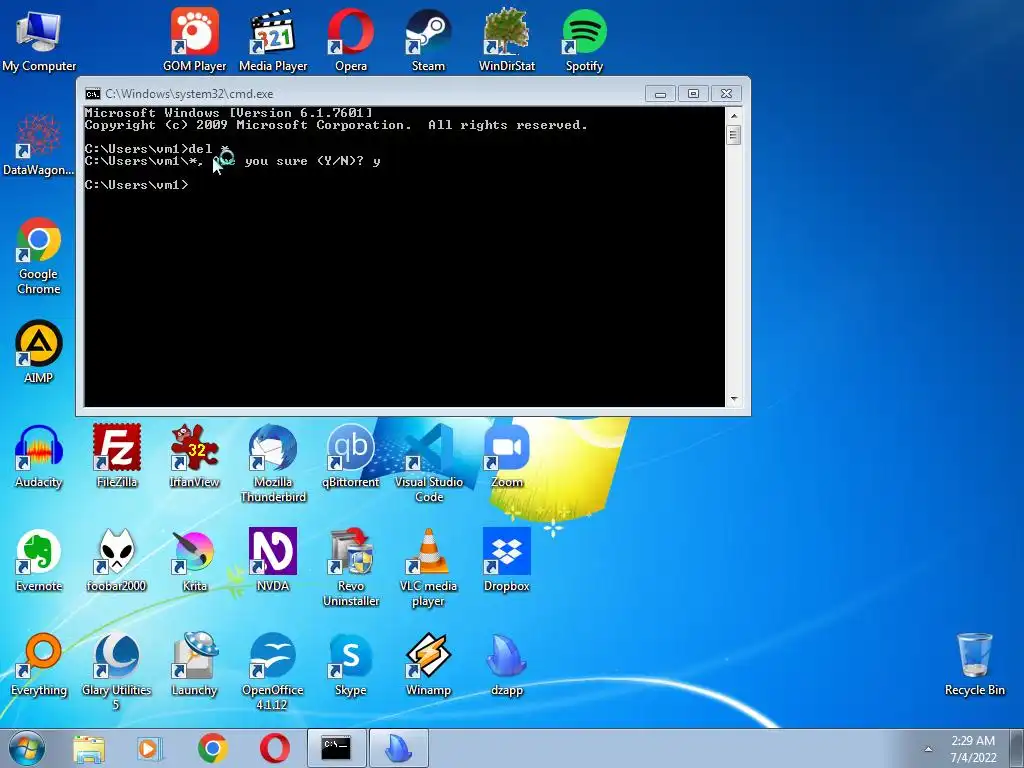Select the Krita desktop shortcut
Screen dimensions: 1024x768
[x=195, y=561]
